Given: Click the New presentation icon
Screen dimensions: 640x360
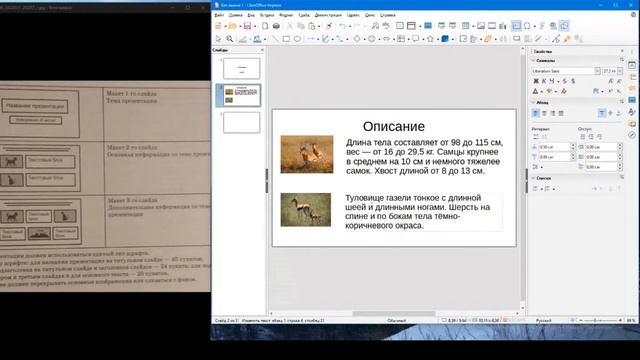Looking at the screenshot, I should 218,26.
